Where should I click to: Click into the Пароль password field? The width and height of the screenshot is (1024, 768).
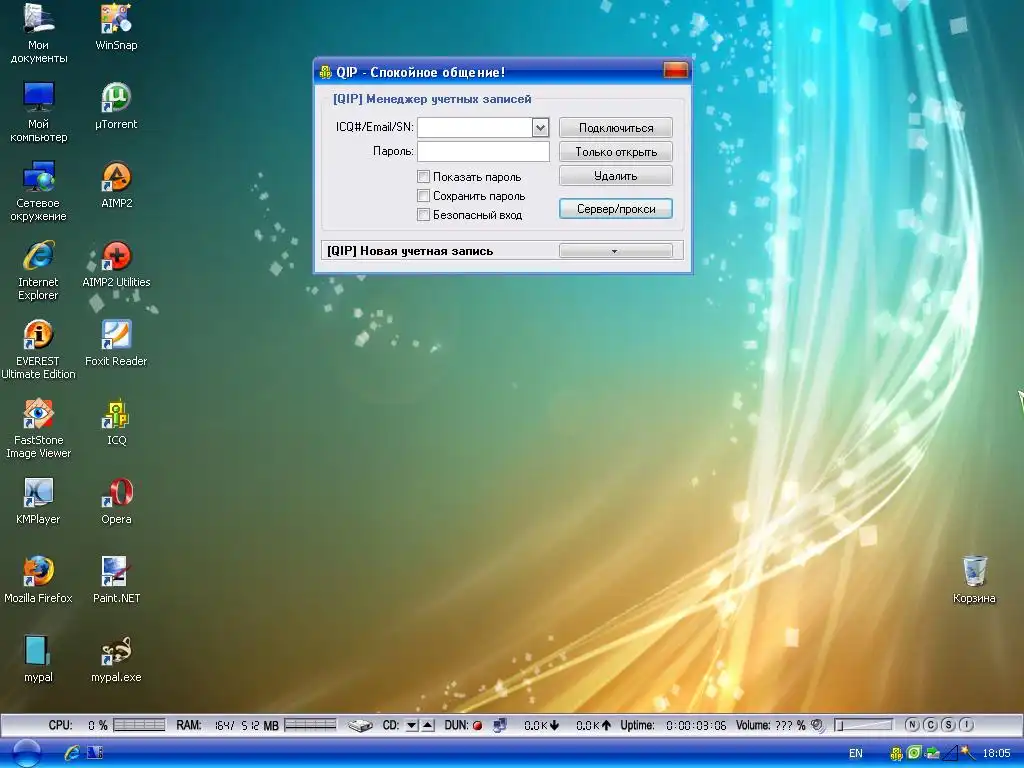483,152
